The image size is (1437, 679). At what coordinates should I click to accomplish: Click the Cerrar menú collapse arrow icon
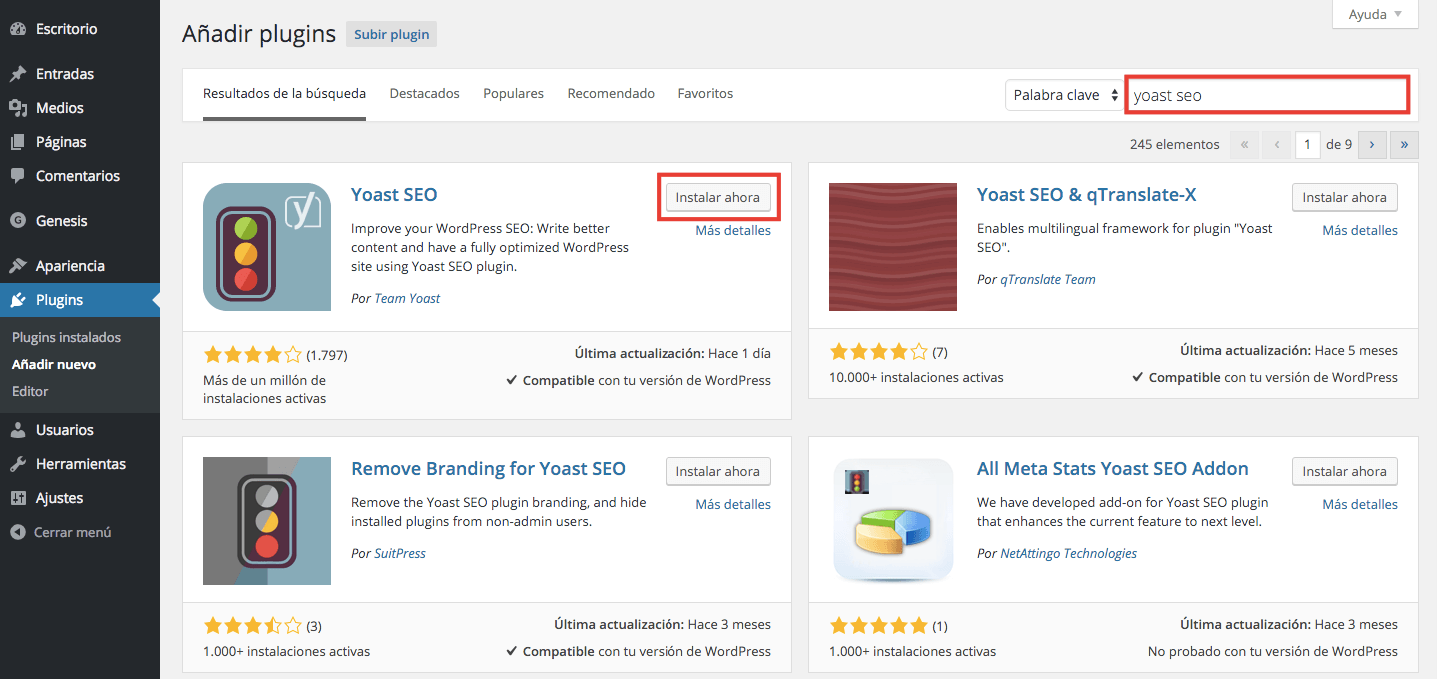pos(17,533)
